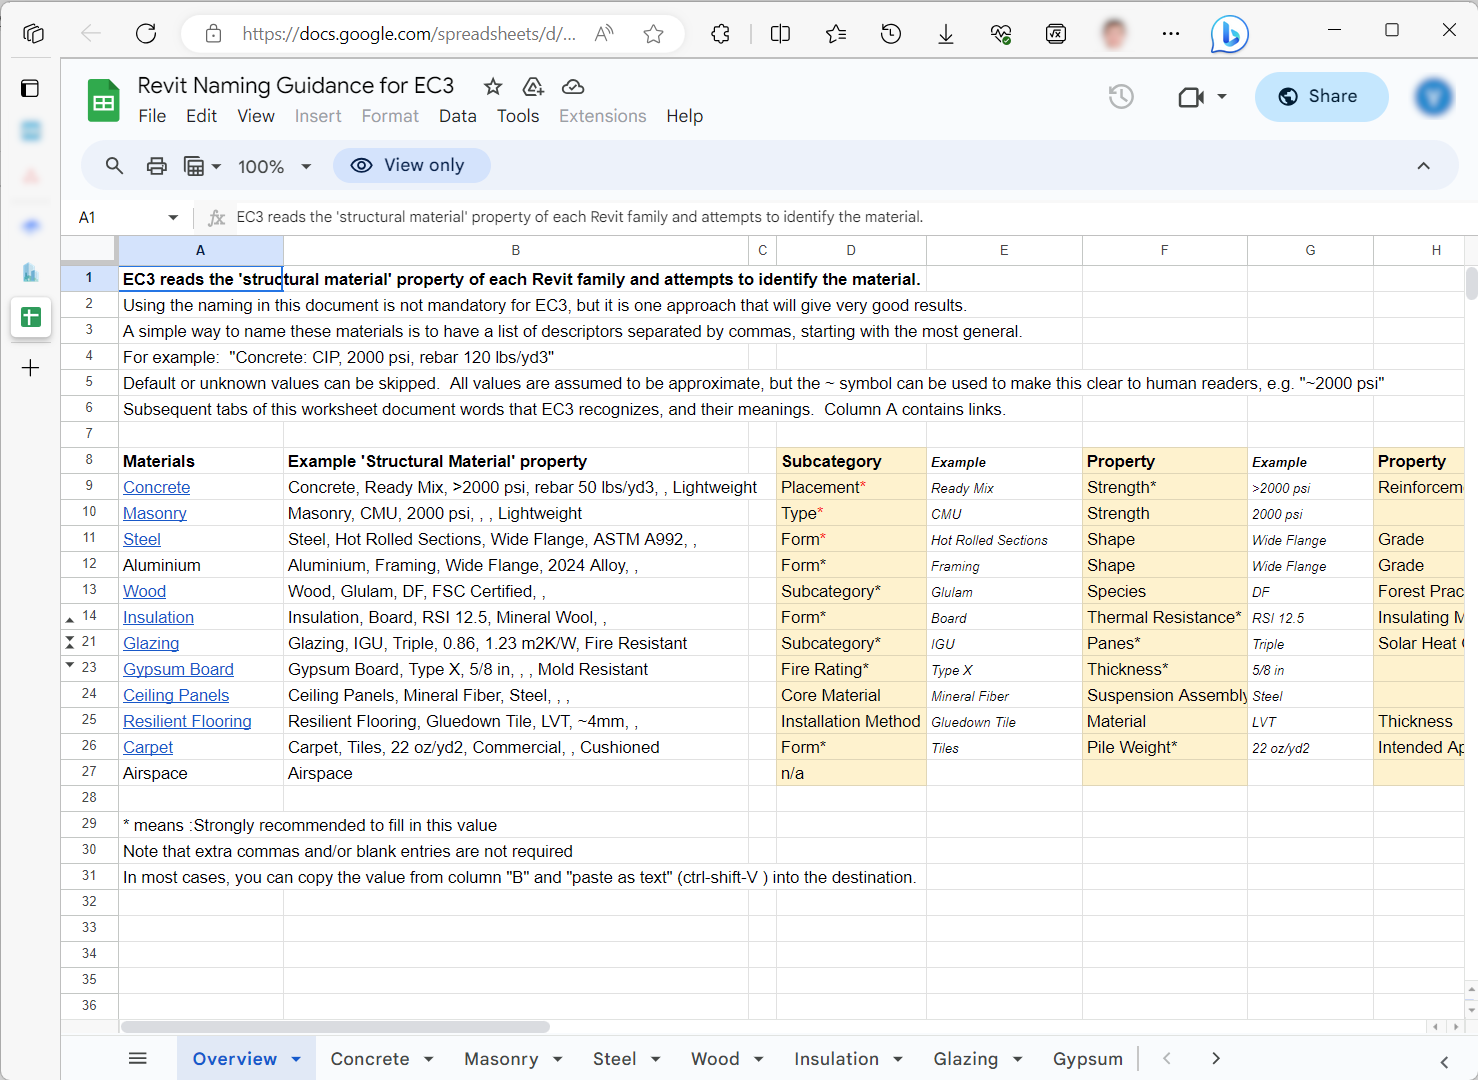Screen dimensions: 1478x1080
Task: Open version history clock icon
Action: pyautogui.click(x=1121, y=97)
